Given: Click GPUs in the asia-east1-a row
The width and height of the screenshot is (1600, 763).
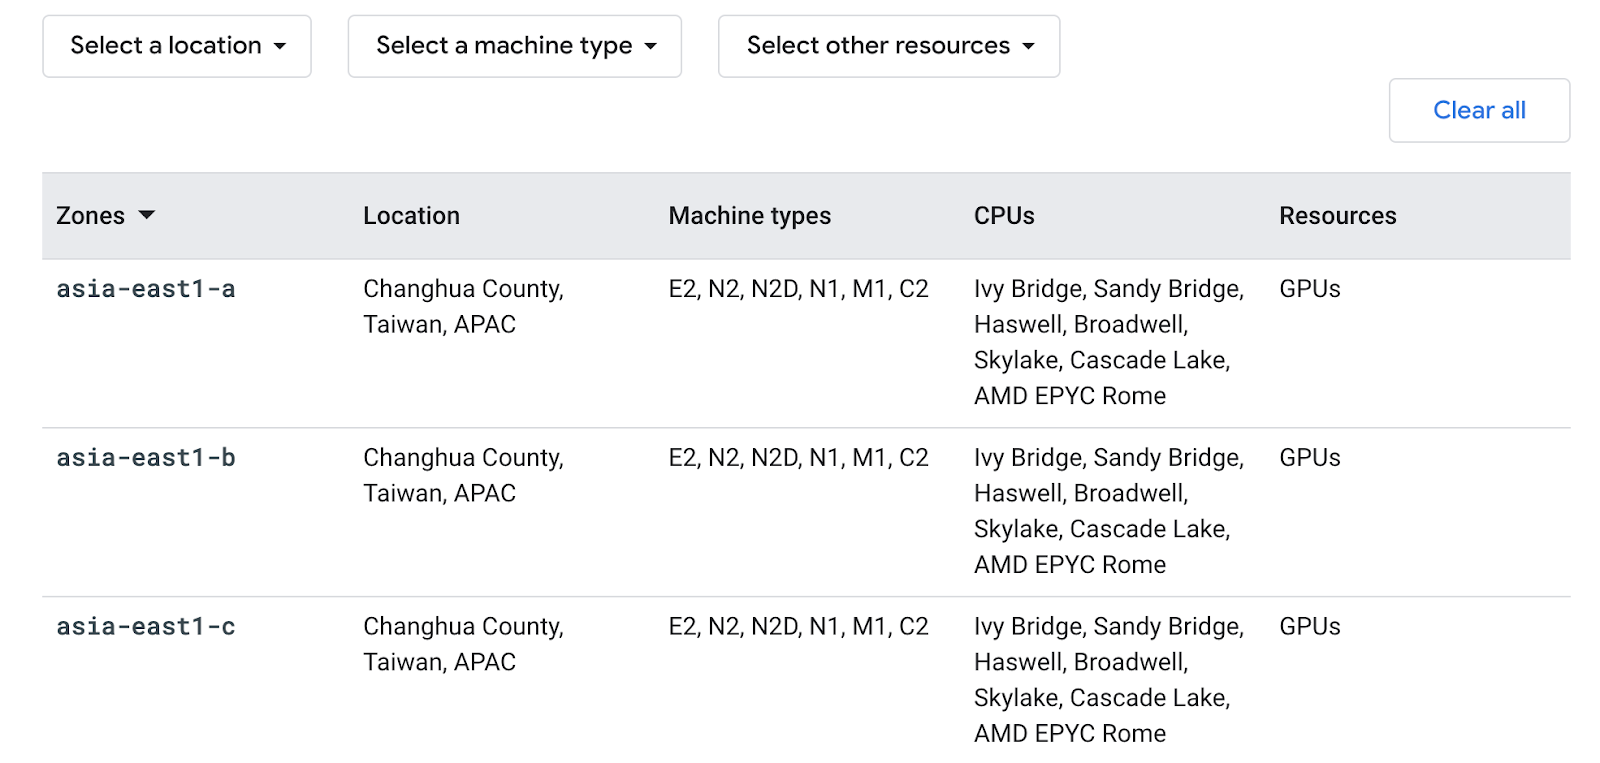Looking at the screenshot, I should (x=1310, y=289).
